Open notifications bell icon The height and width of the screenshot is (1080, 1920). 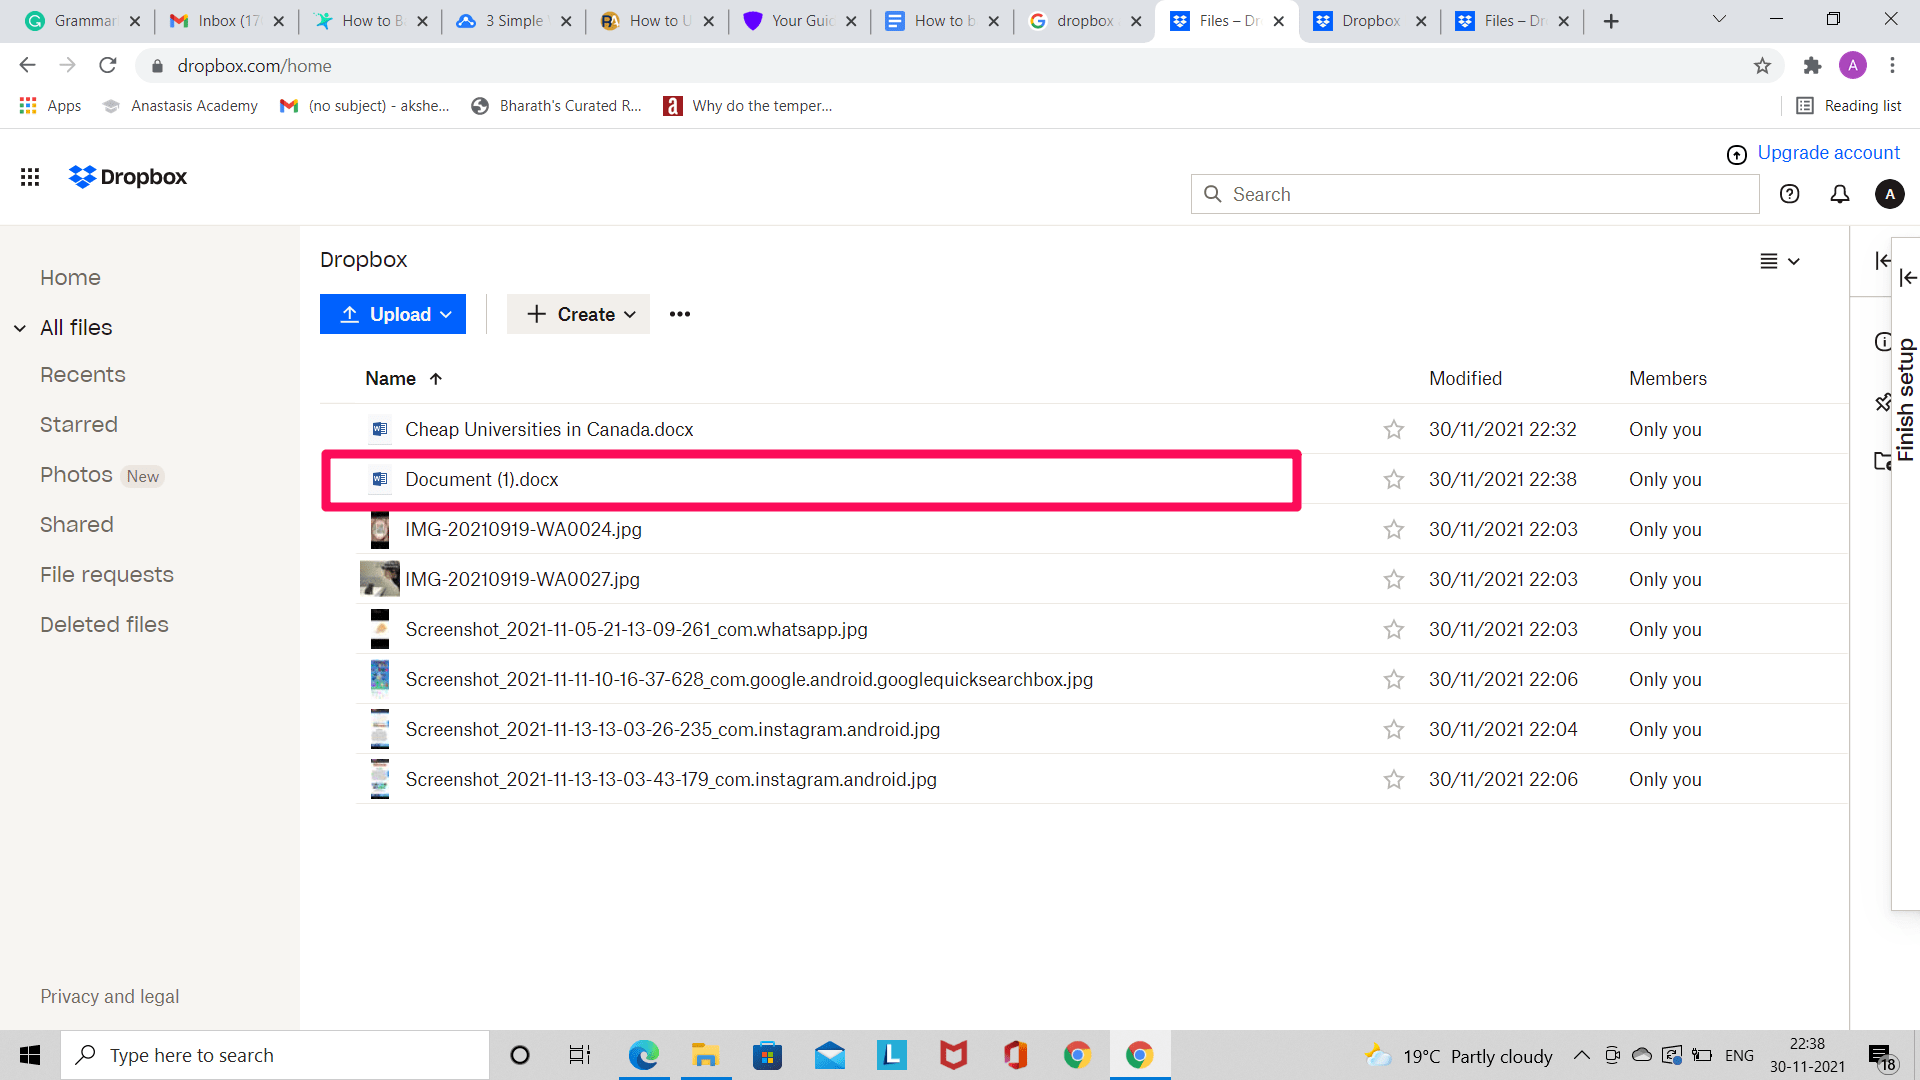(x=1840, y=194)
